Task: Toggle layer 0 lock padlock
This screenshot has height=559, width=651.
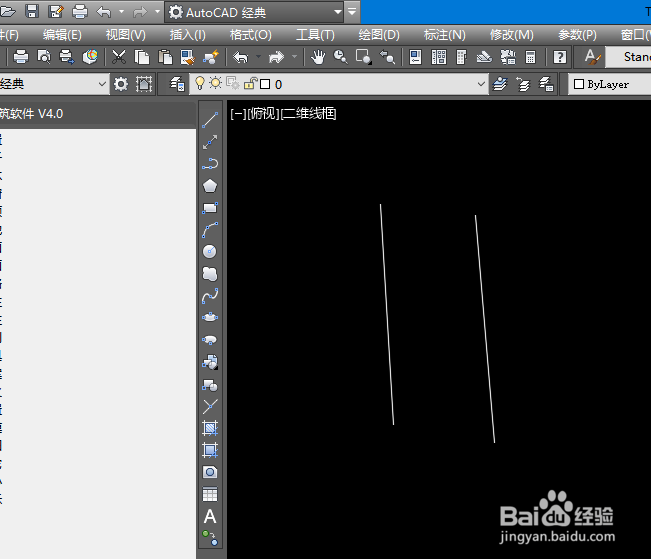Action: coord(250,83)
